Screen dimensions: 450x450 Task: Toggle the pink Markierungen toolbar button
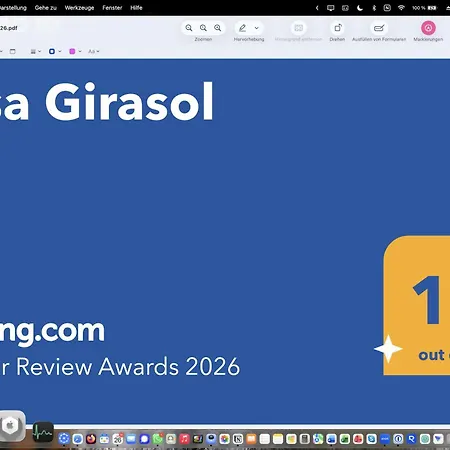428,28
